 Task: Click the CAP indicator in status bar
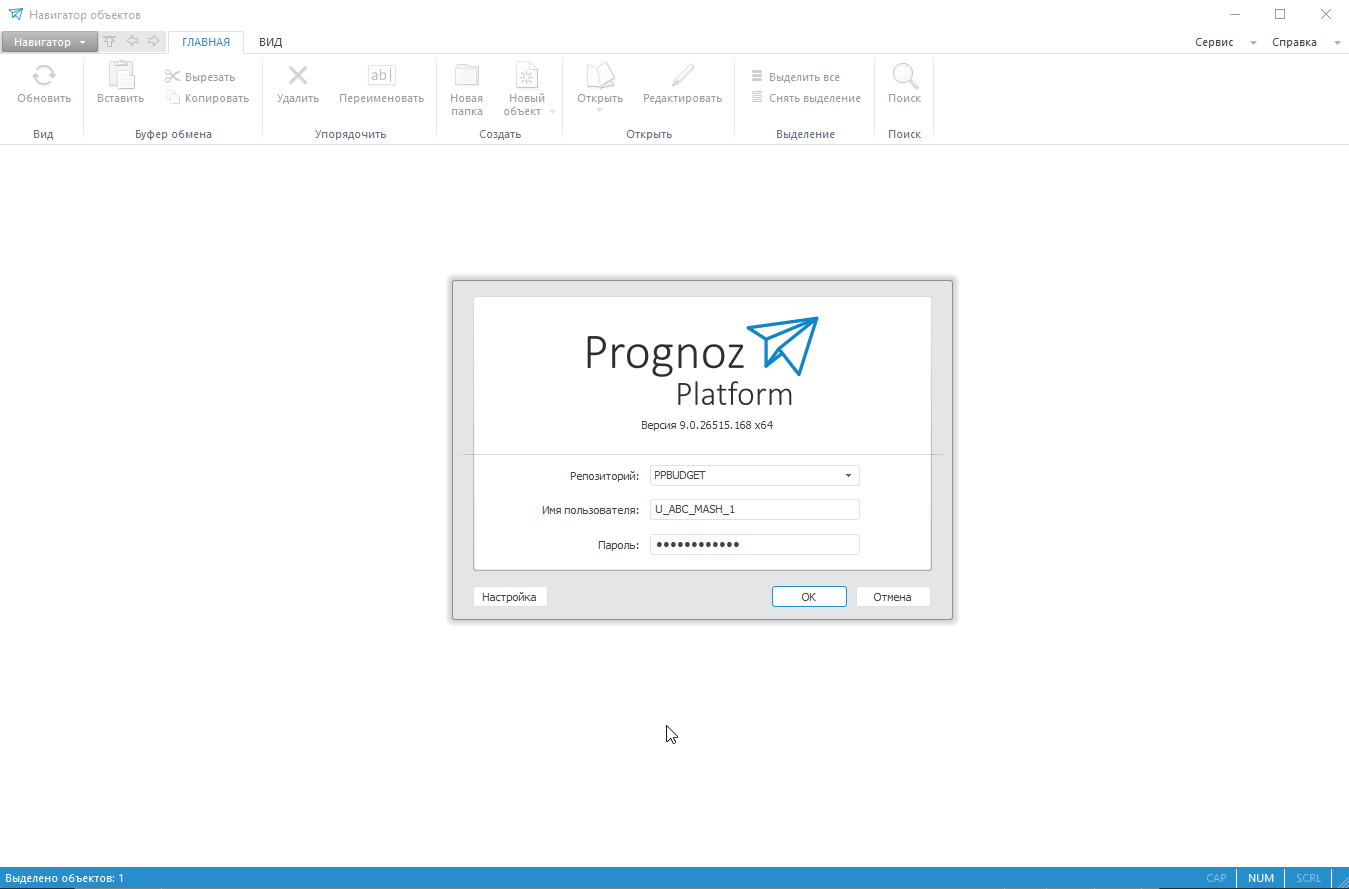pyautogui.click(x=1216, y=878)
